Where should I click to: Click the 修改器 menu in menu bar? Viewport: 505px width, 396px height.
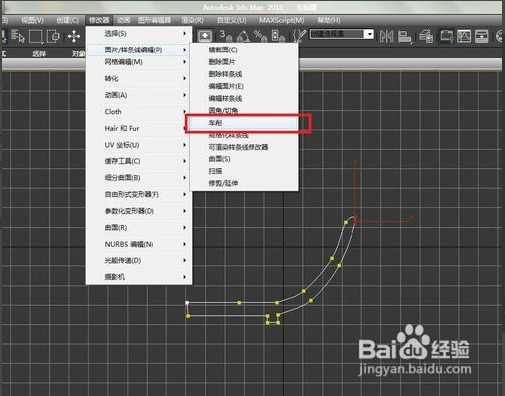pos(99,20)
